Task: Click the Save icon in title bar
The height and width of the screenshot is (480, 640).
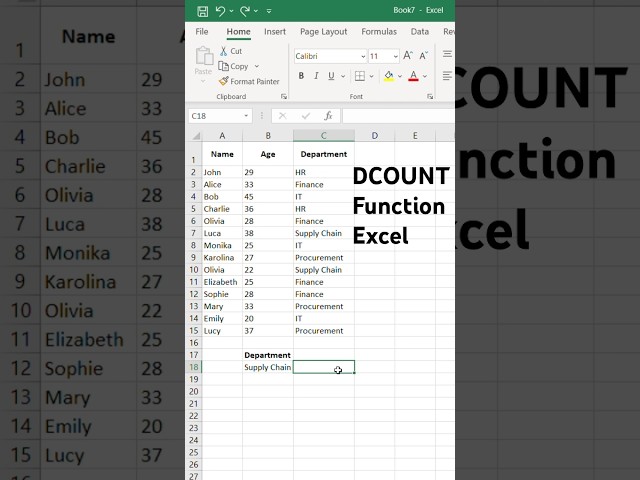Action: (202, 11)
